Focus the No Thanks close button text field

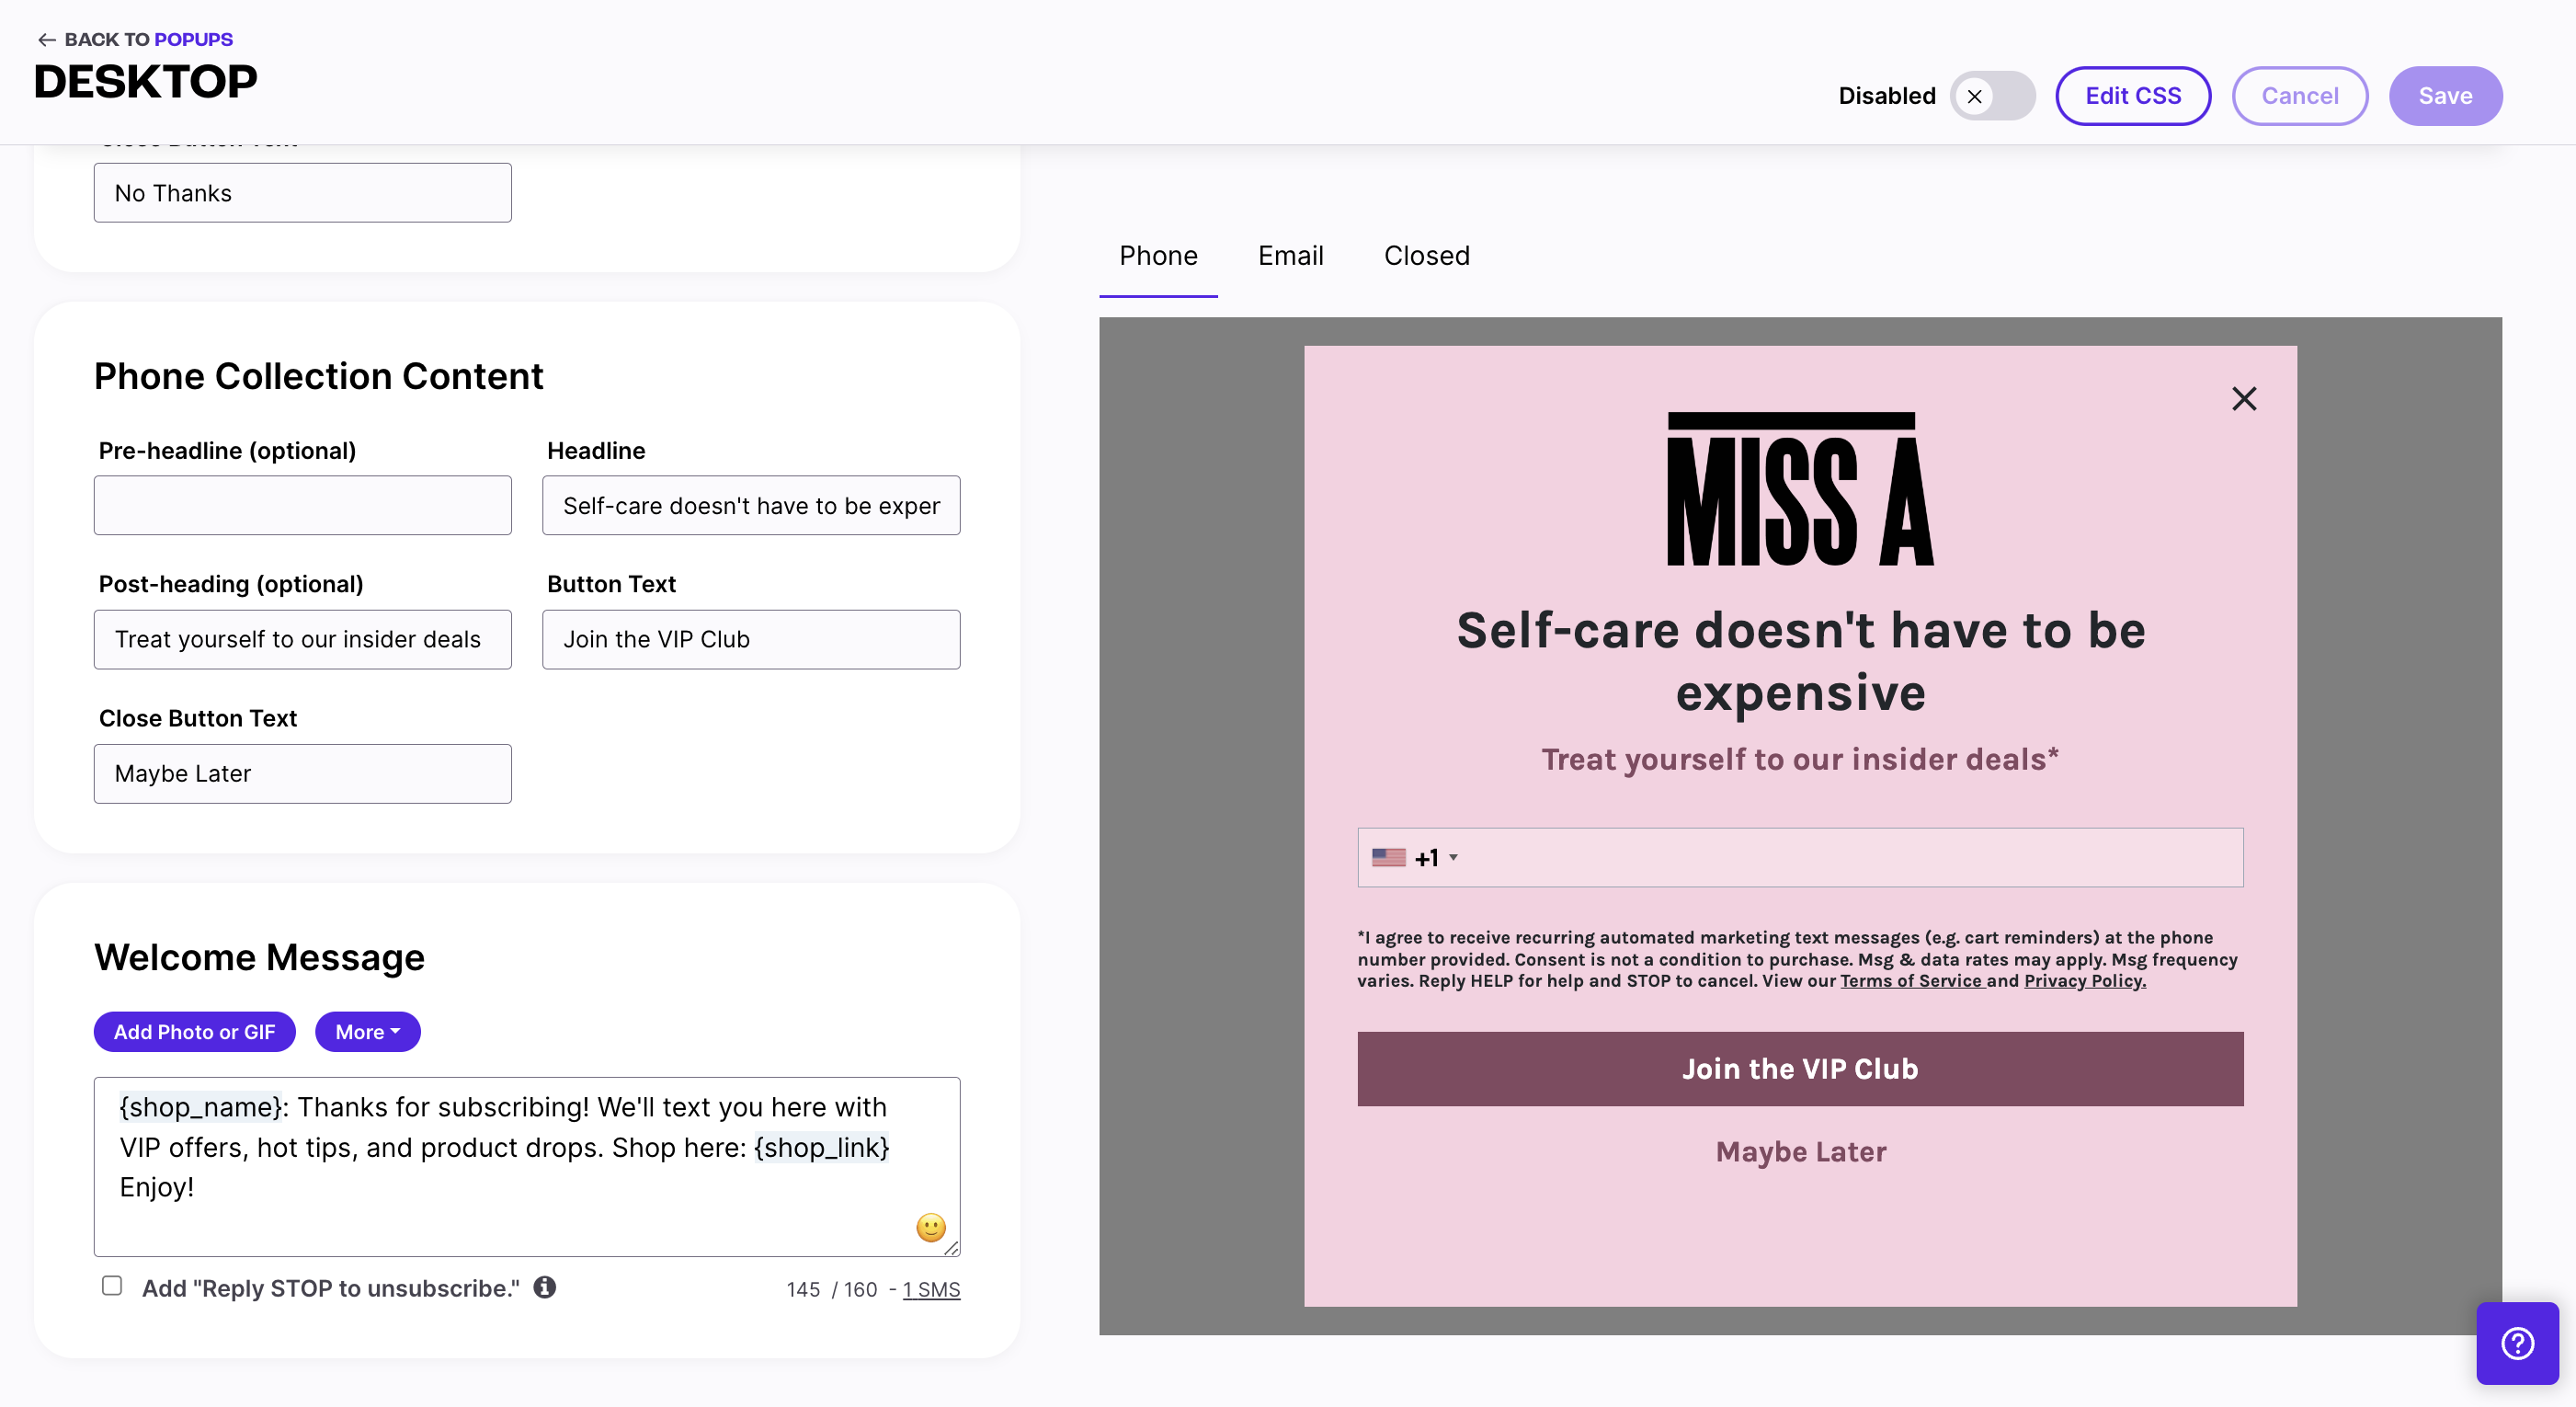pyautogui.click(x=302, y=193)
